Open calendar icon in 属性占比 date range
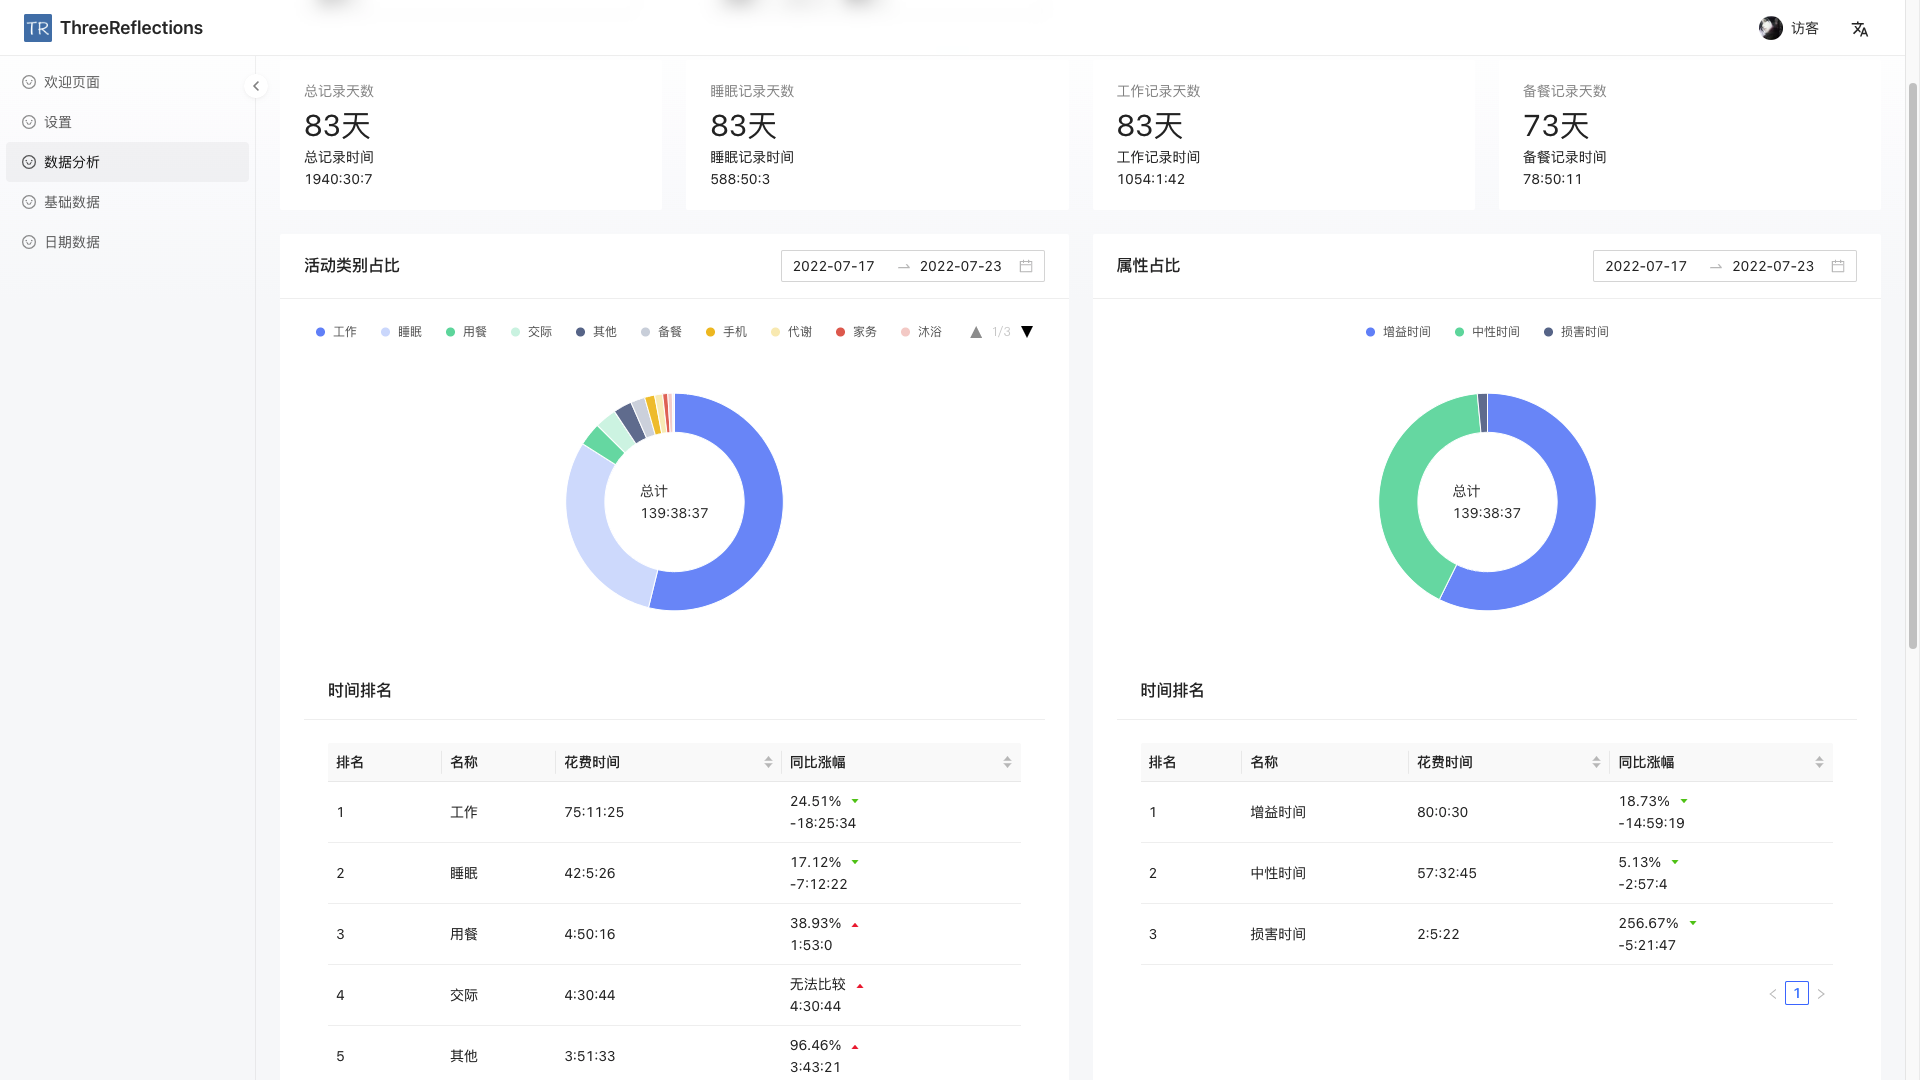The image size is (1920, 1080). tap(1837, 266)
